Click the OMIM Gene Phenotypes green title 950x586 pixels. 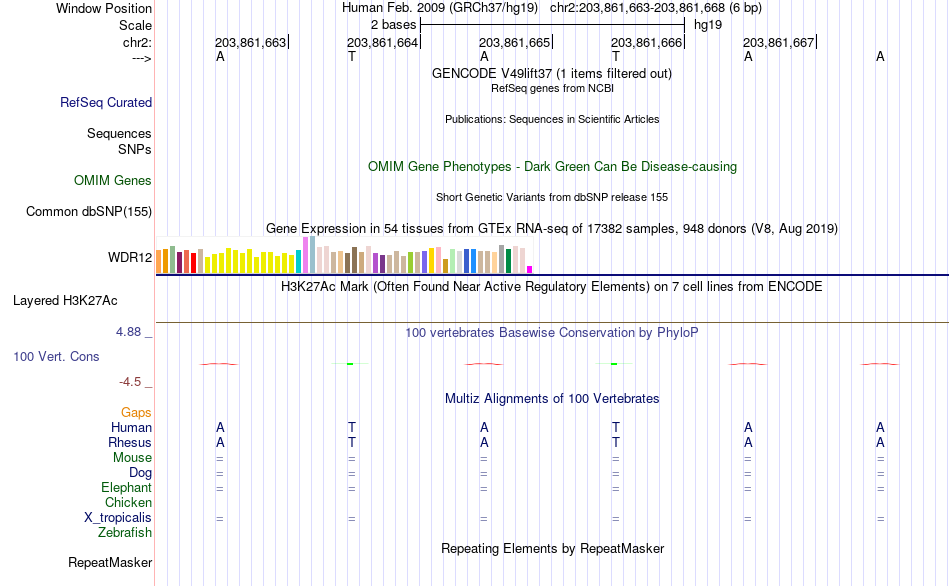click(552, 167)
